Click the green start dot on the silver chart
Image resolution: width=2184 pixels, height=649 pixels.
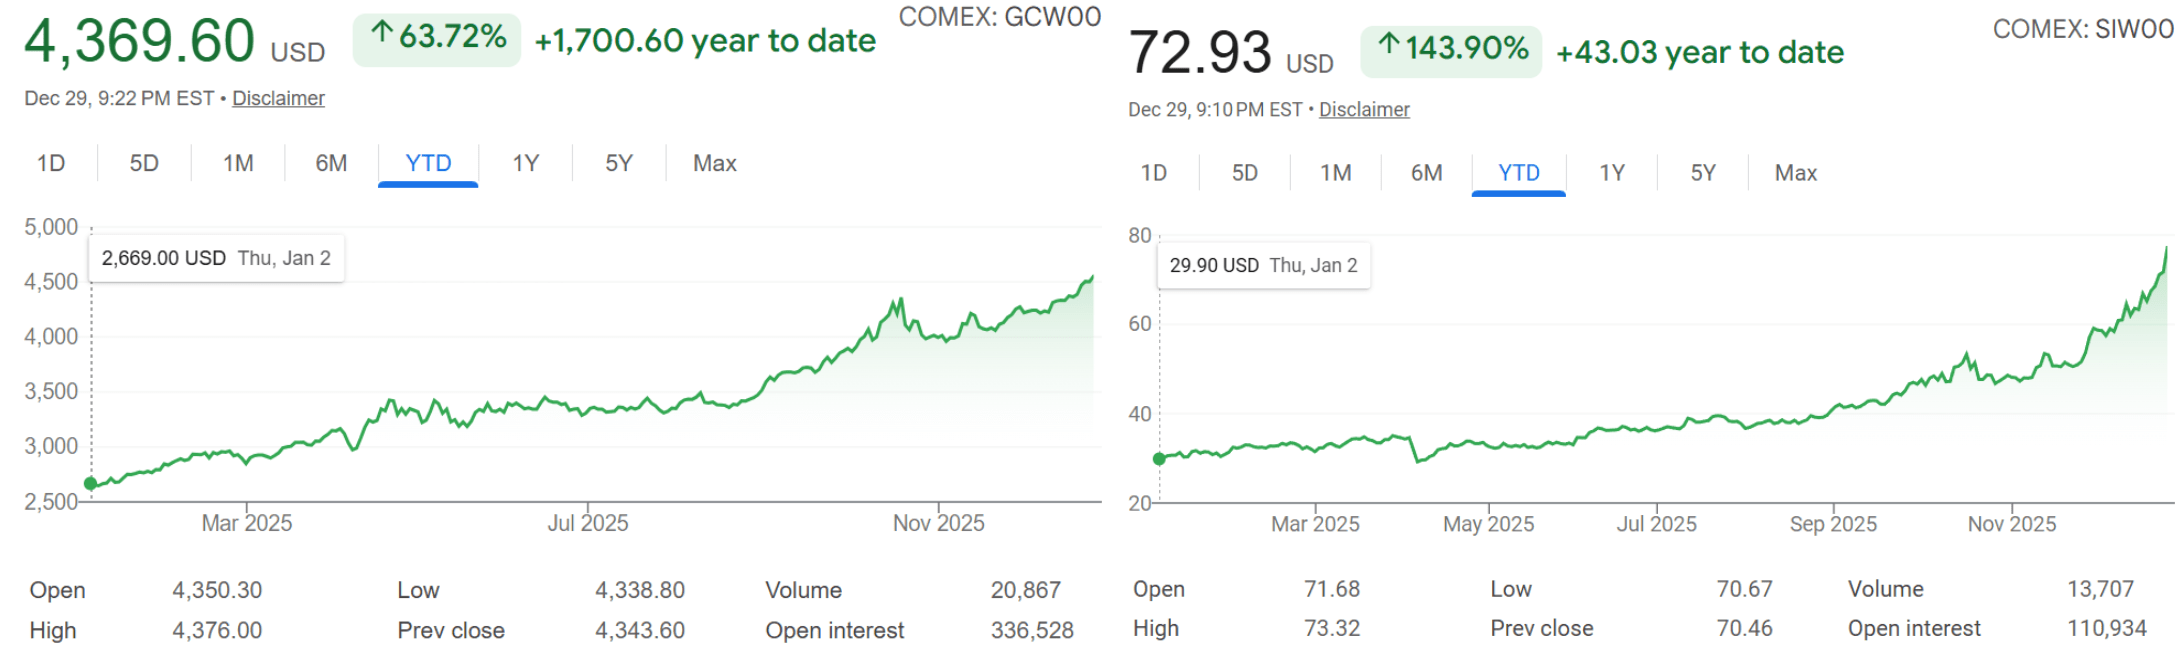[x=1159, y=459]
